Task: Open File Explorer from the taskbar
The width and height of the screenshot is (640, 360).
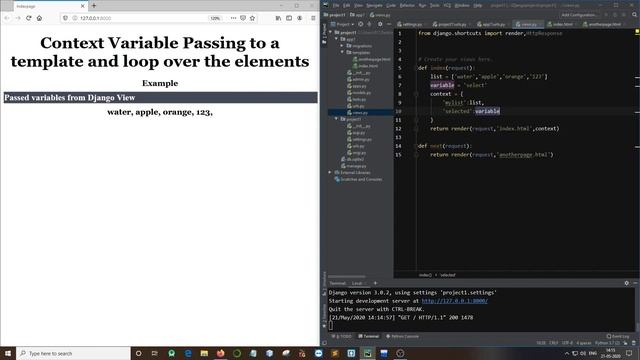Action: [204, 353]
